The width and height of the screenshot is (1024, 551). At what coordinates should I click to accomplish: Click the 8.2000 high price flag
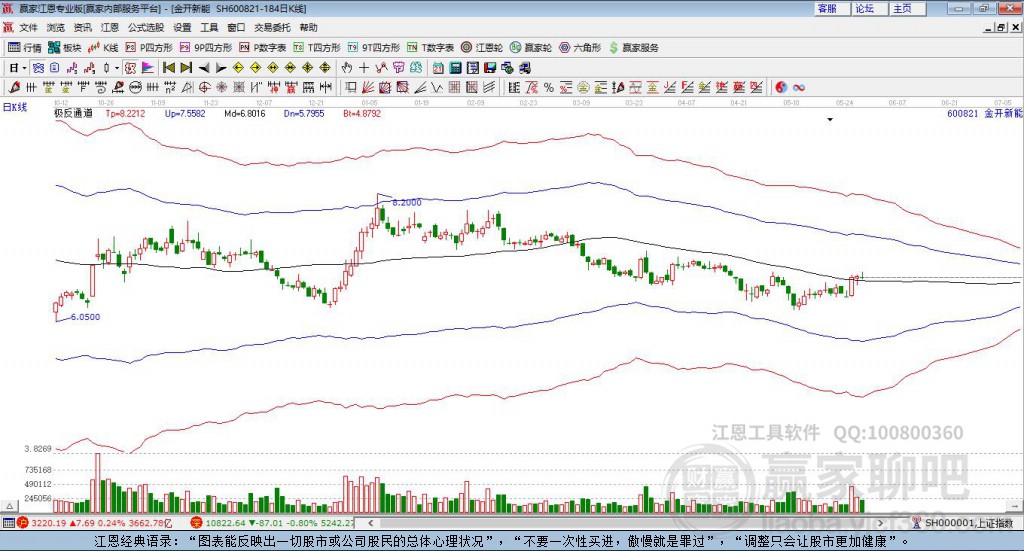[407, 202]
